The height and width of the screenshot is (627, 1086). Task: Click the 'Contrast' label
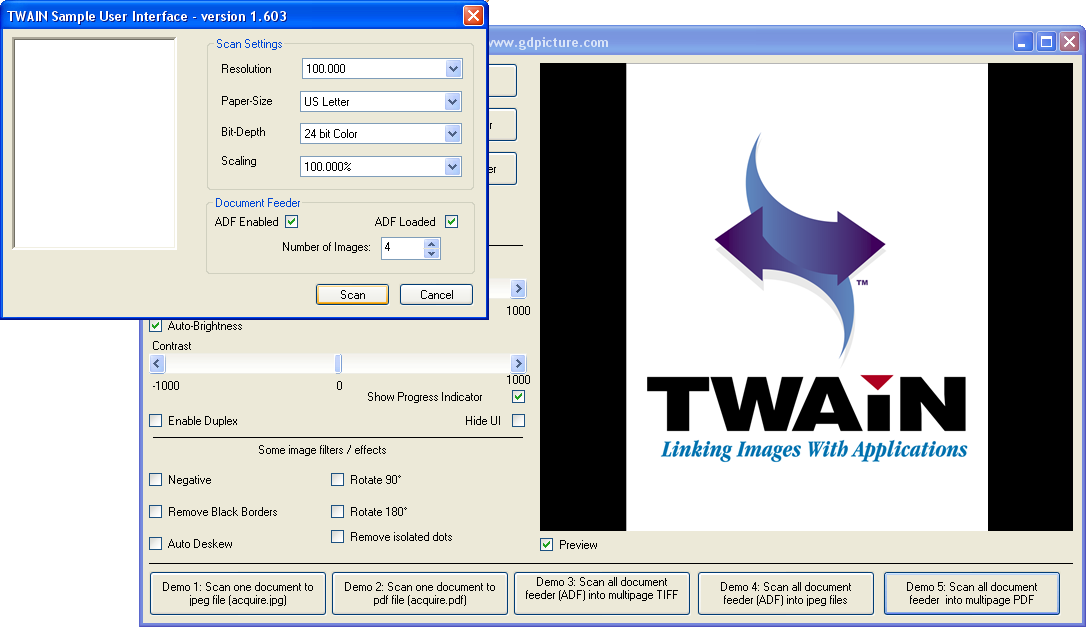(172, 346)
